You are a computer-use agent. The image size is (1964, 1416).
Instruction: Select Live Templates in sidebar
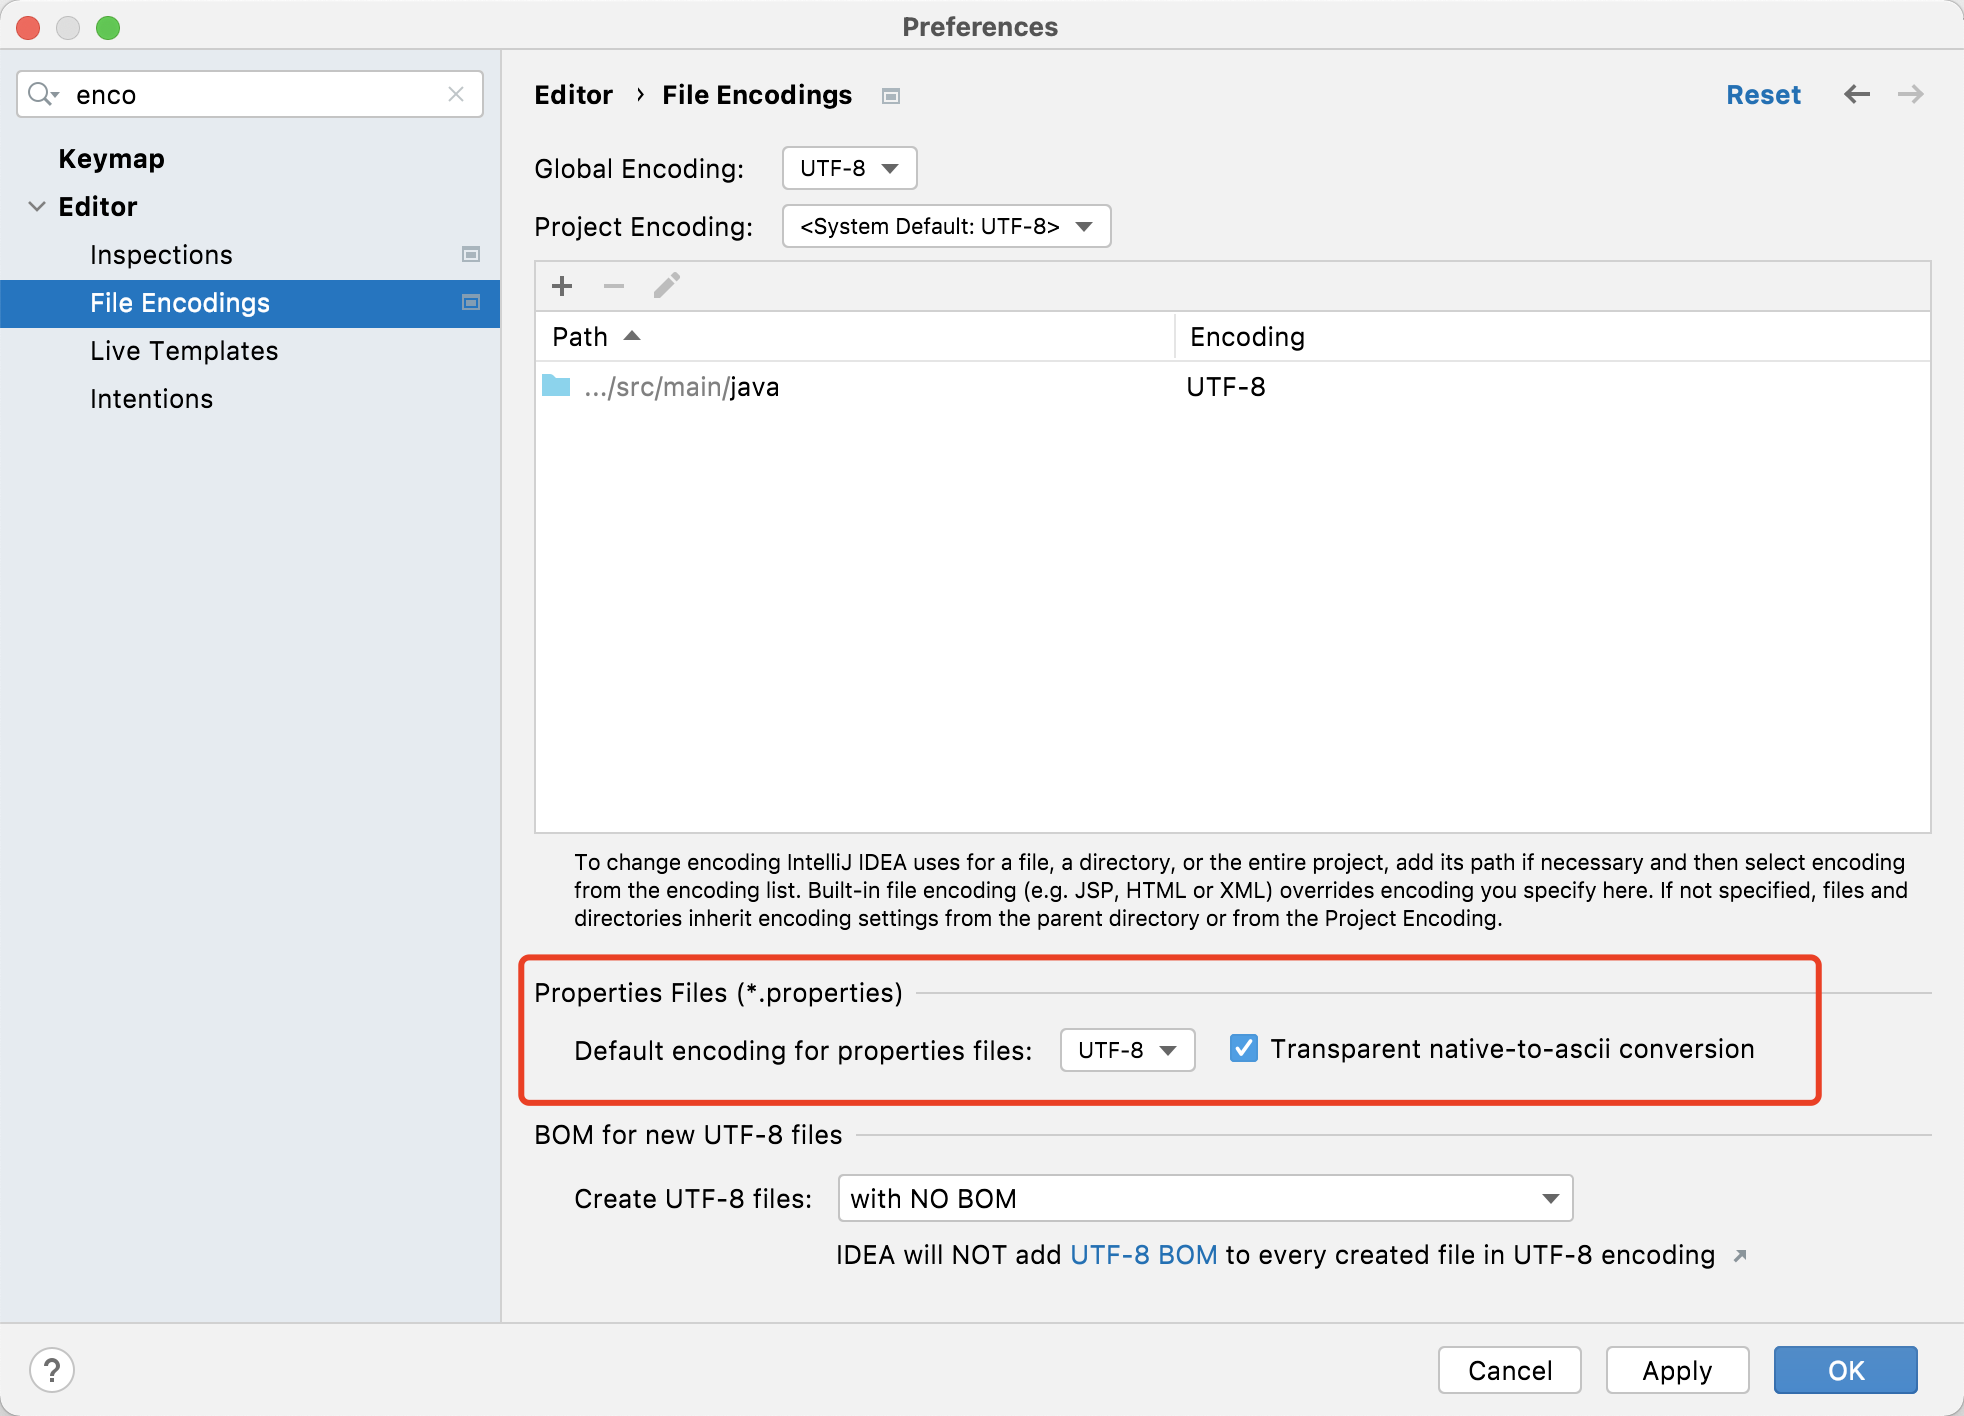tap(184, 351)
